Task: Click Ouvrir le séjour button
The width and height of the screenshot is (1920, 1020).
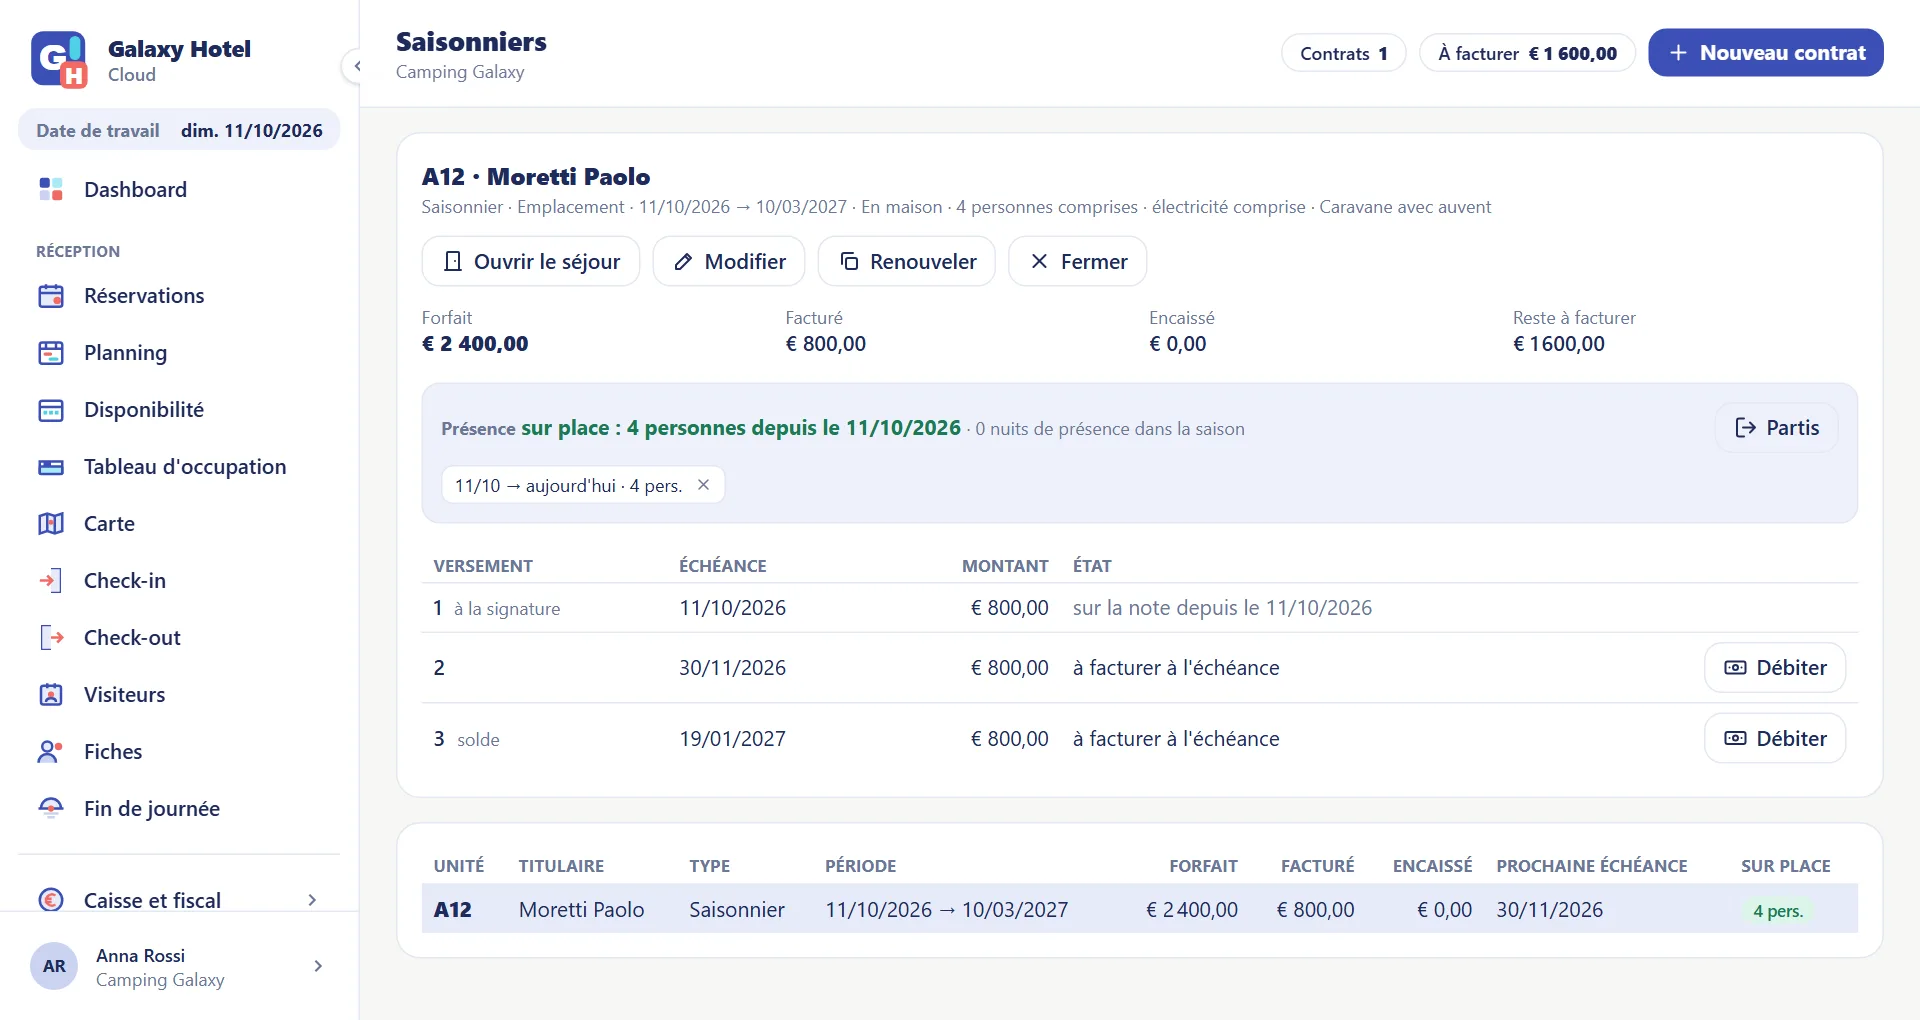Action: tap(531, 261)
